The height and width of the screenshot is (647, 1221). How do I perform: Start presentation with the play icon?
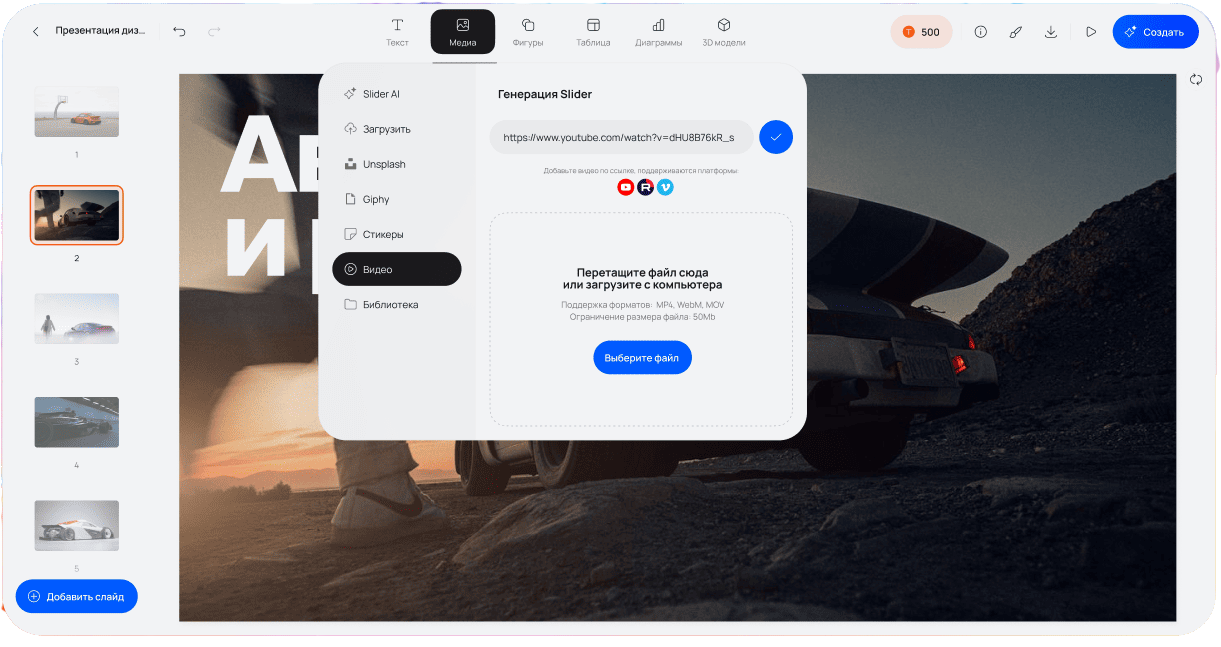tap(1090, 32)
